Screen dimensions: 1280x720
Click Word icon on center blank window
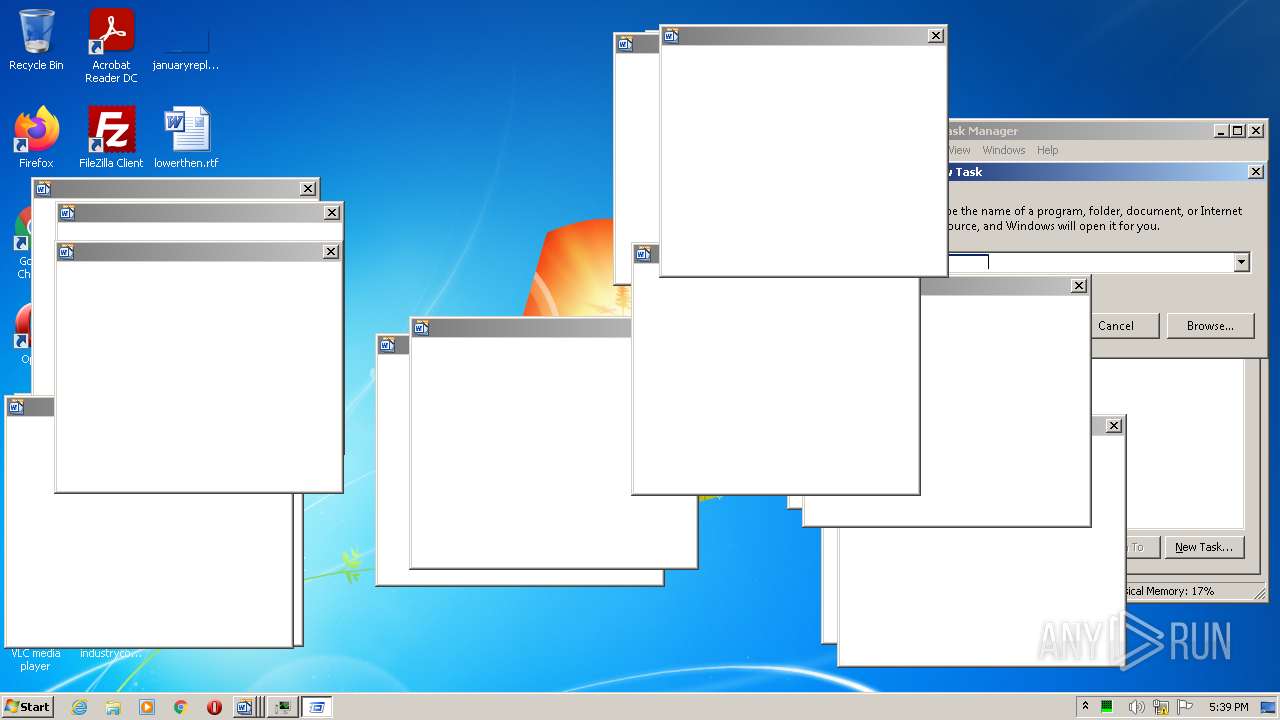click(x=421, y=328)
